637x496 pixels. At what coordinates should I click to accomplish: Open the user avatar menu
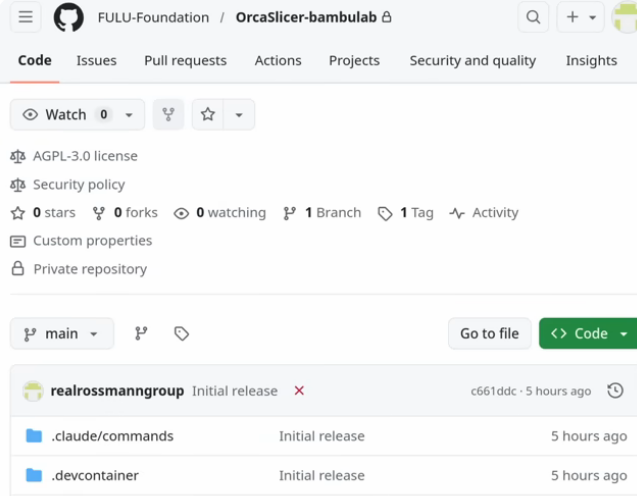(x=625, y=17)
